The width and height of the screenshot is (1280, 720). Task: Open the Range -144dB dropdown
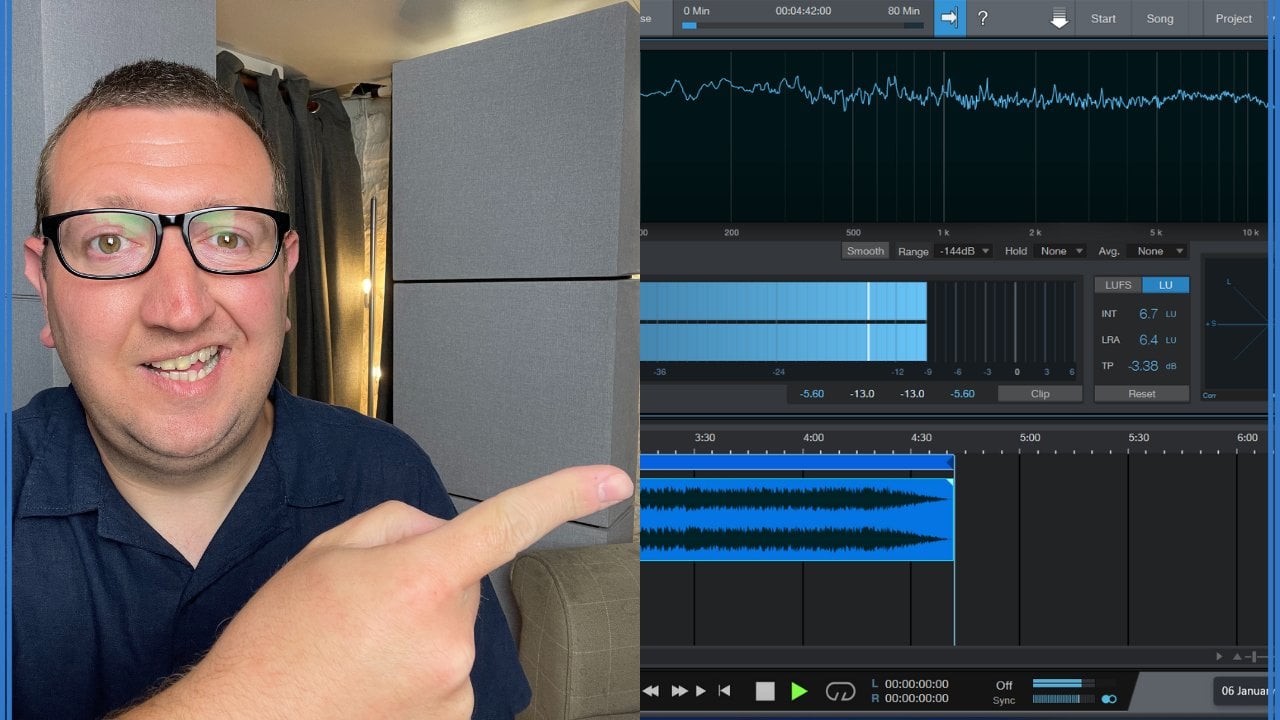tap(964, 251)
